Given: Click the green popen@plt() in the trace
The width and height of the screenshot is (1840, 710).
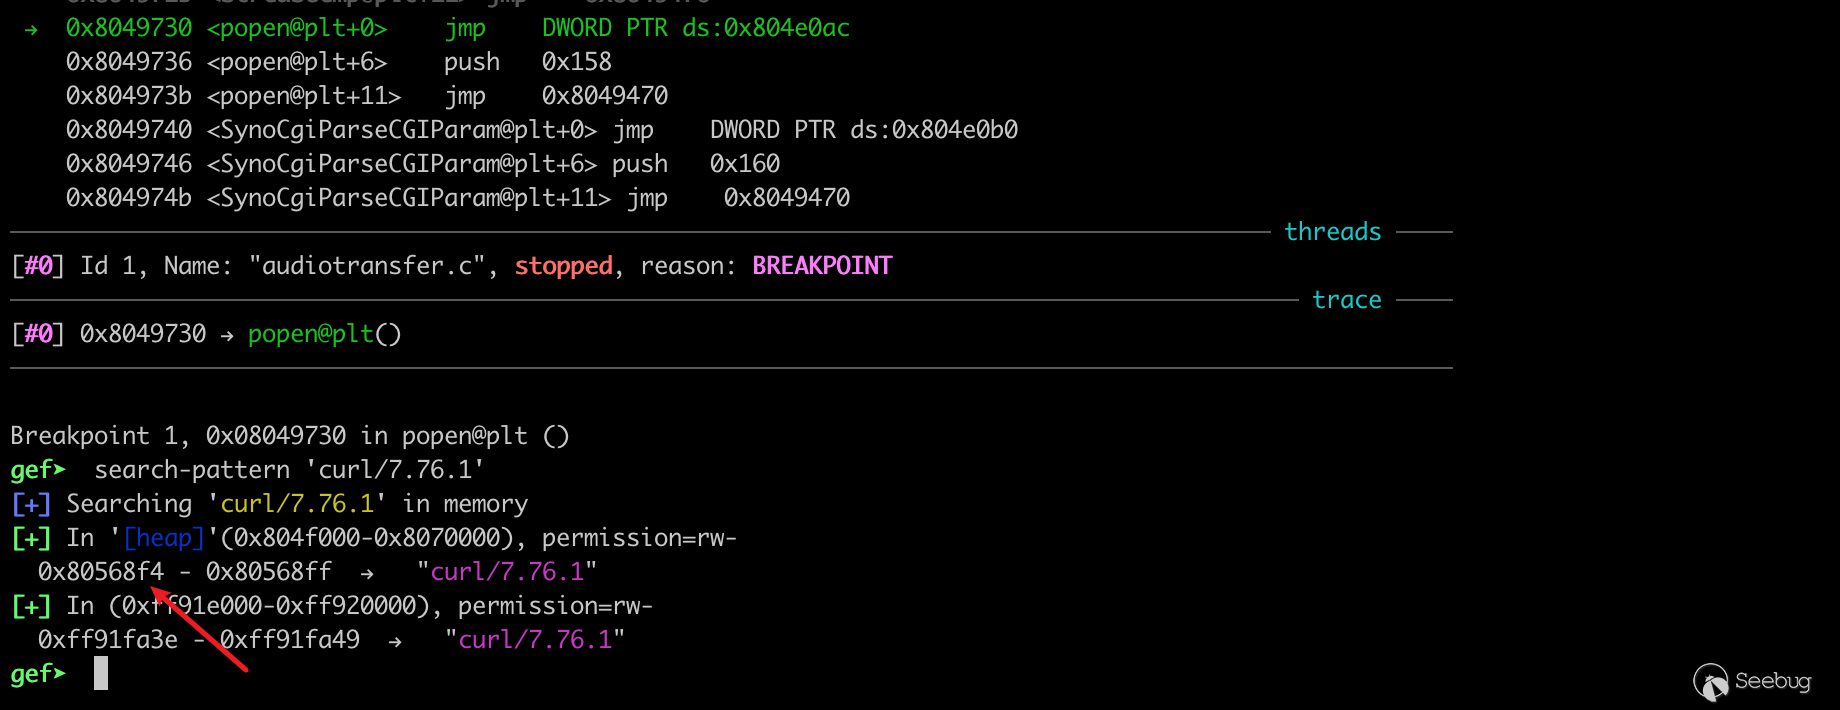Looking at the screenshot, I should click(x=324, y=334).
